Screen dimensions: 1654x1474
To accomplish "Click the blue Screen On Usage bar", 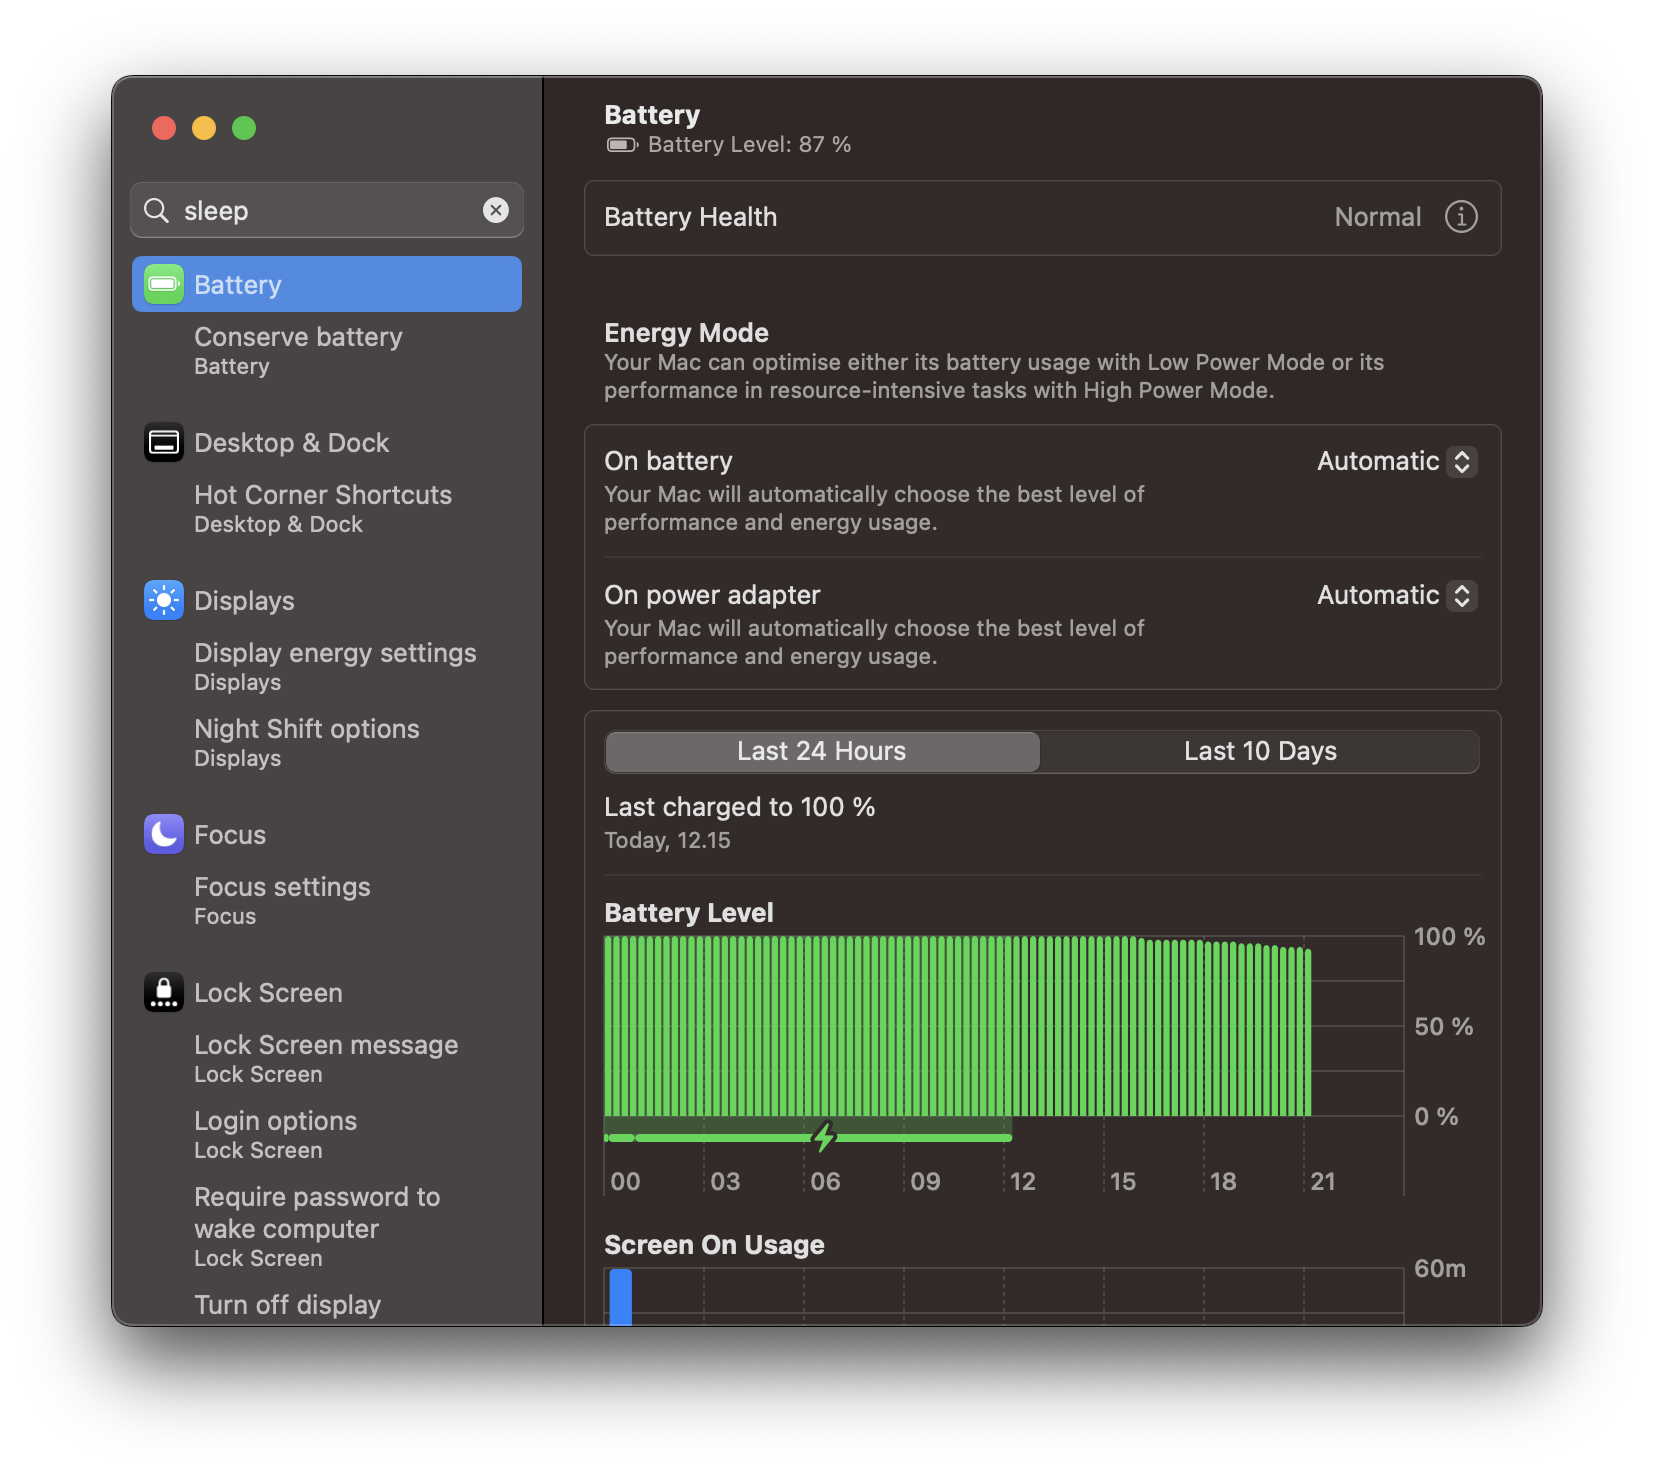I will tap(620, 1297).
